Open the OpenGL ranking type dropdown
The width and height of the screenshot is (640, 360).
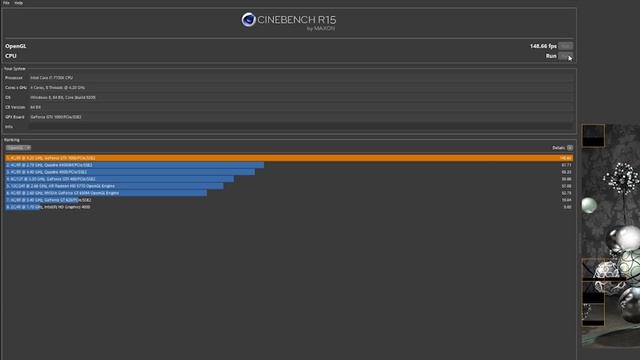18,148
